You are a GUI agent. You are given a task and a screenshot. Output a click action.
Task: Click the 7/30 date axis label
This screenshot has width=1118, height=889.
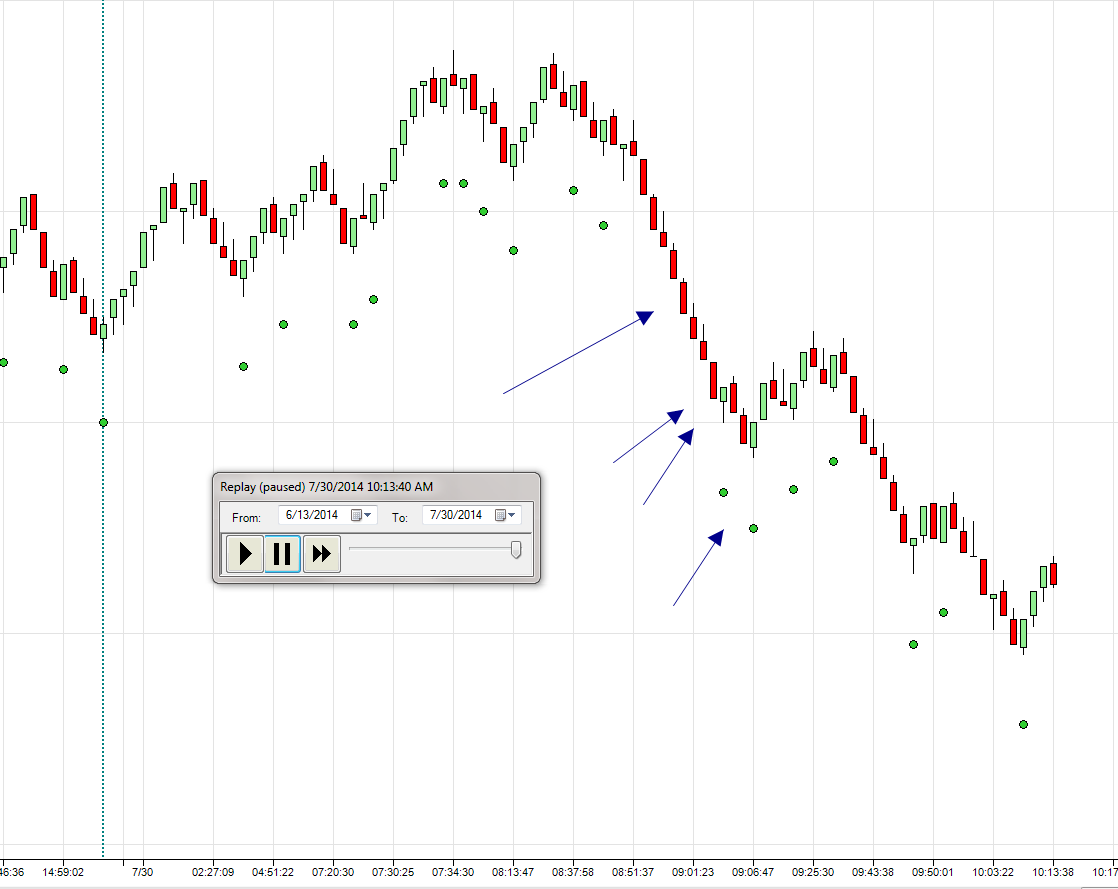tap(143, 872)
